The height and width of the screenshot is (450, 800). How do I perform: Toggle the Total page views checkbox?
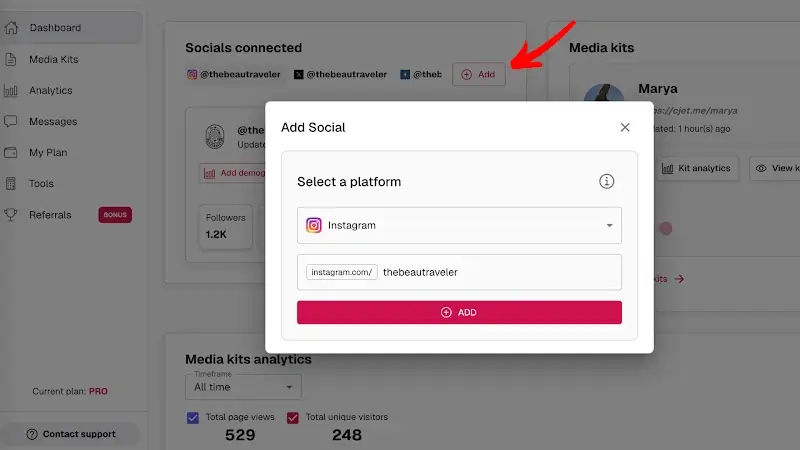[193, 417]
